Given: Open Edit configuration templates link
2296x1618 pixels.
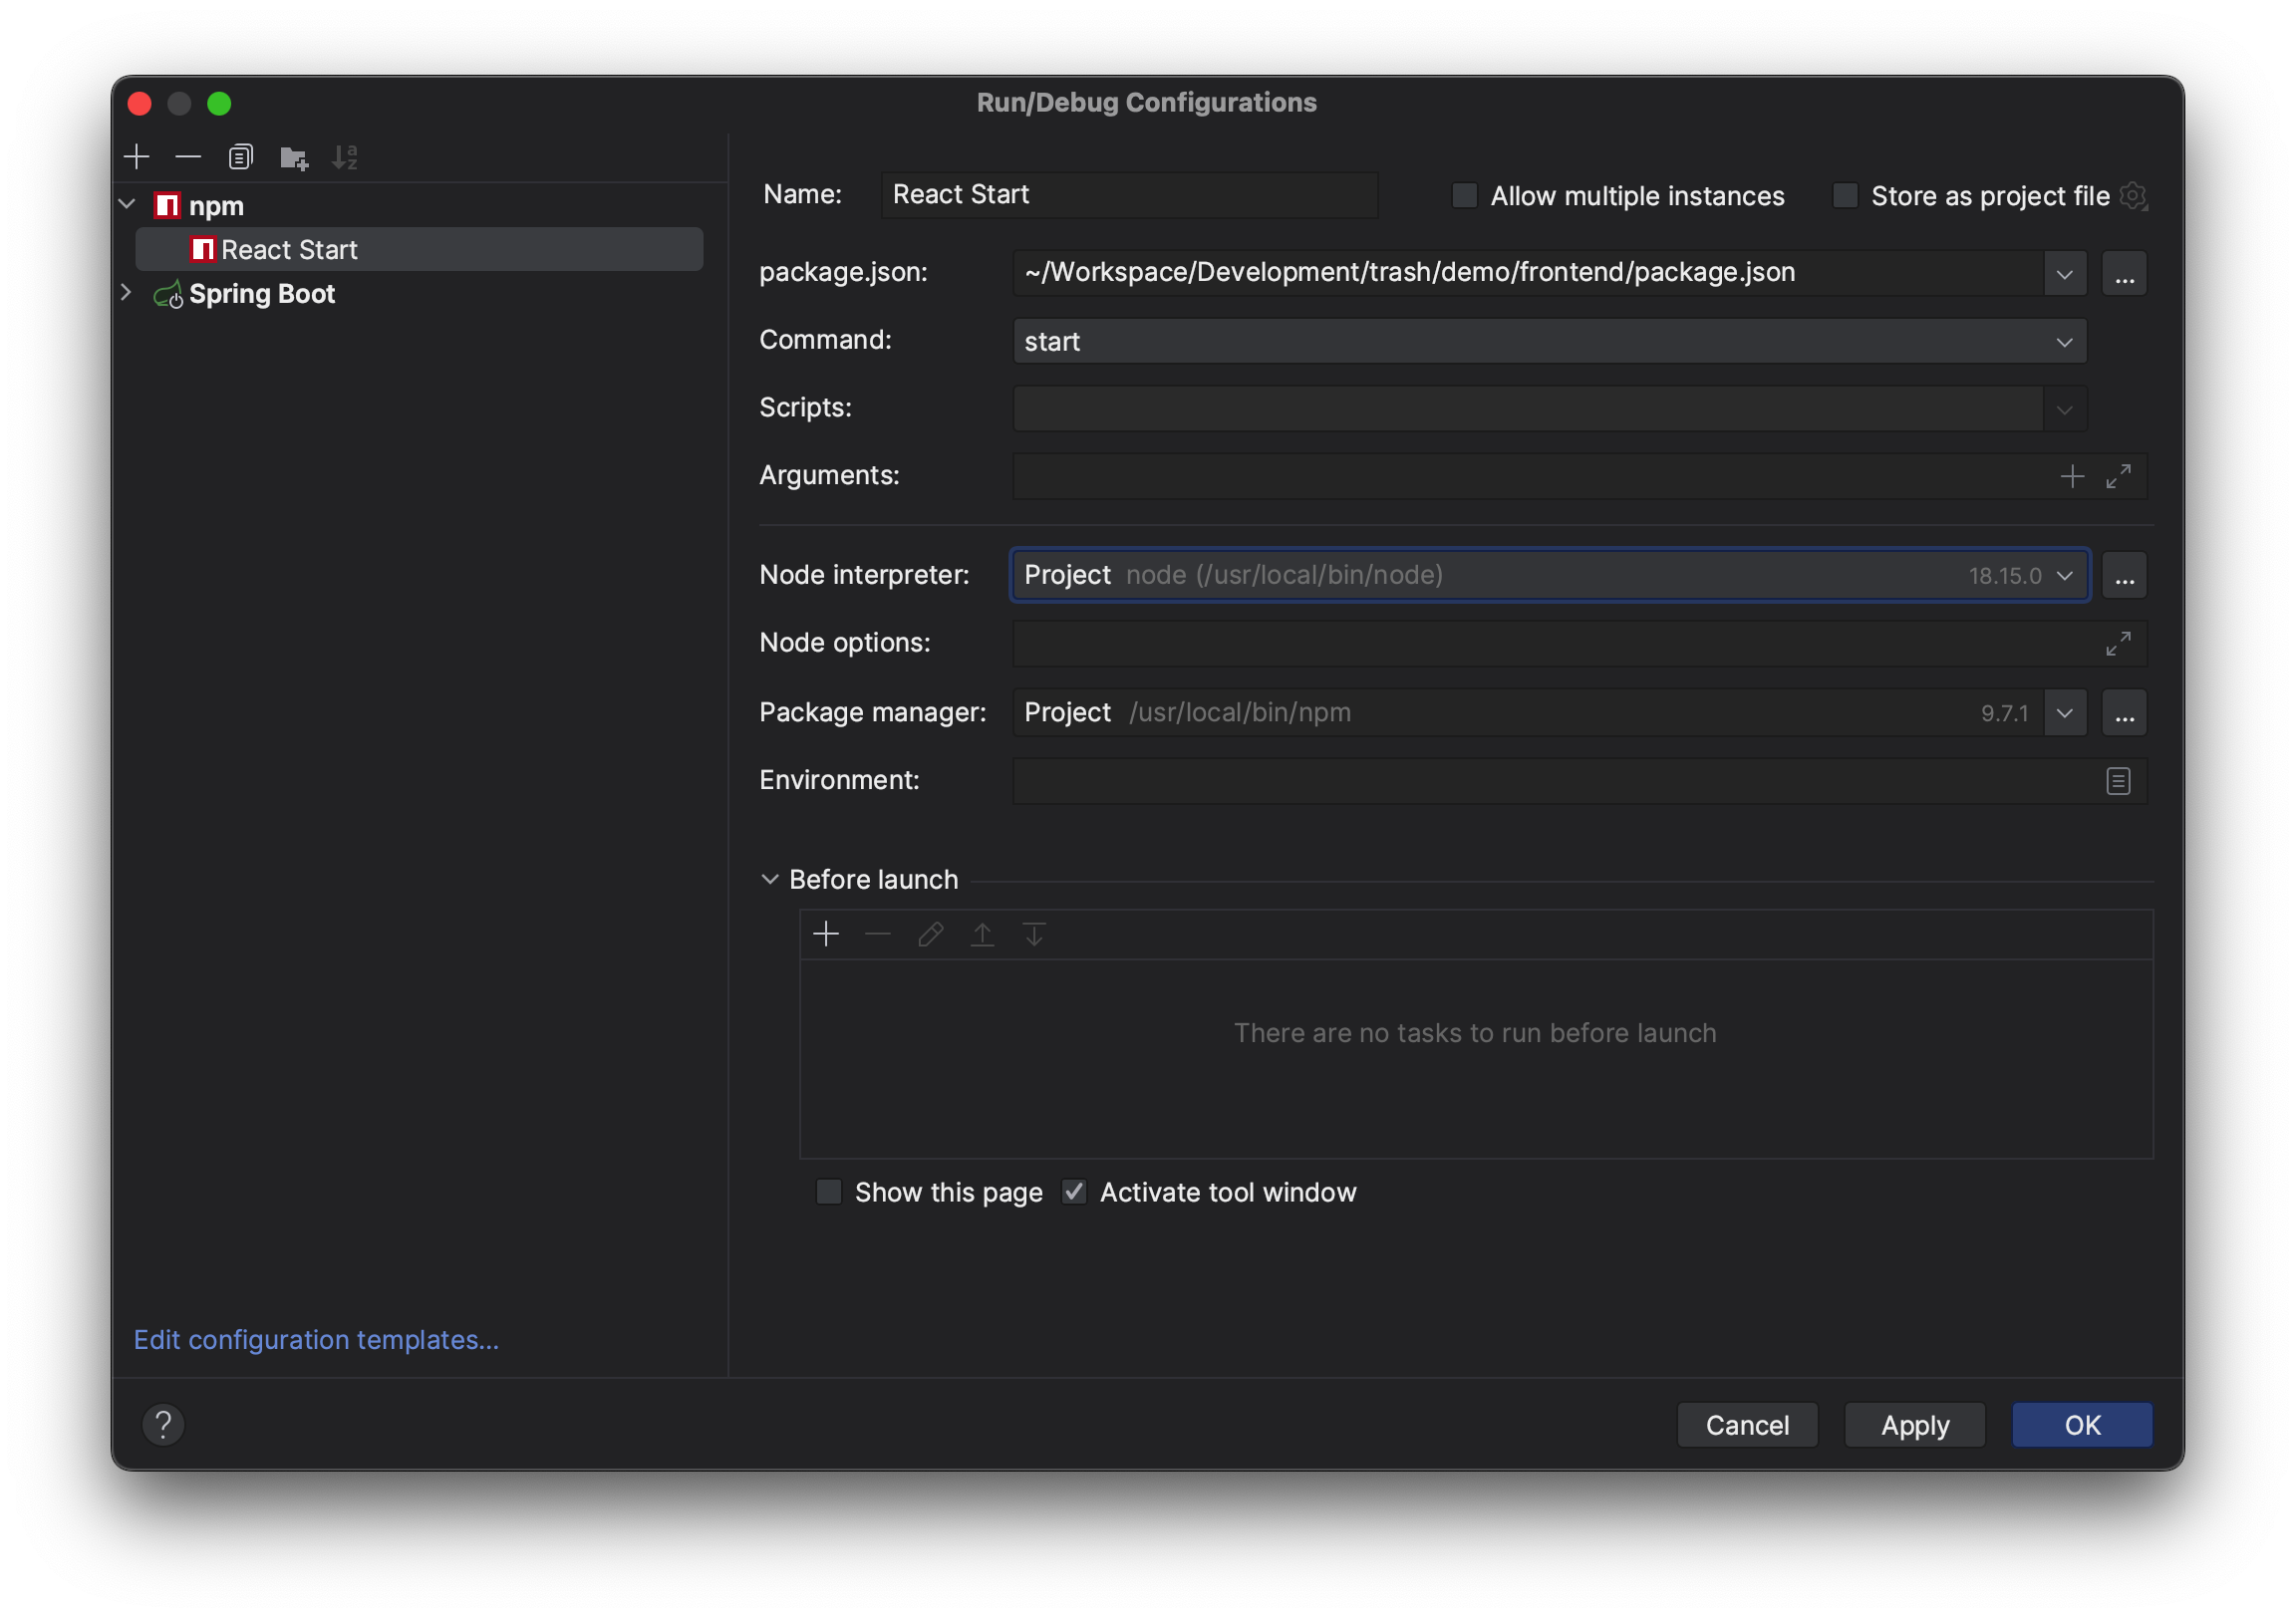Looking at the screenshot, I should pos(316,1339).
